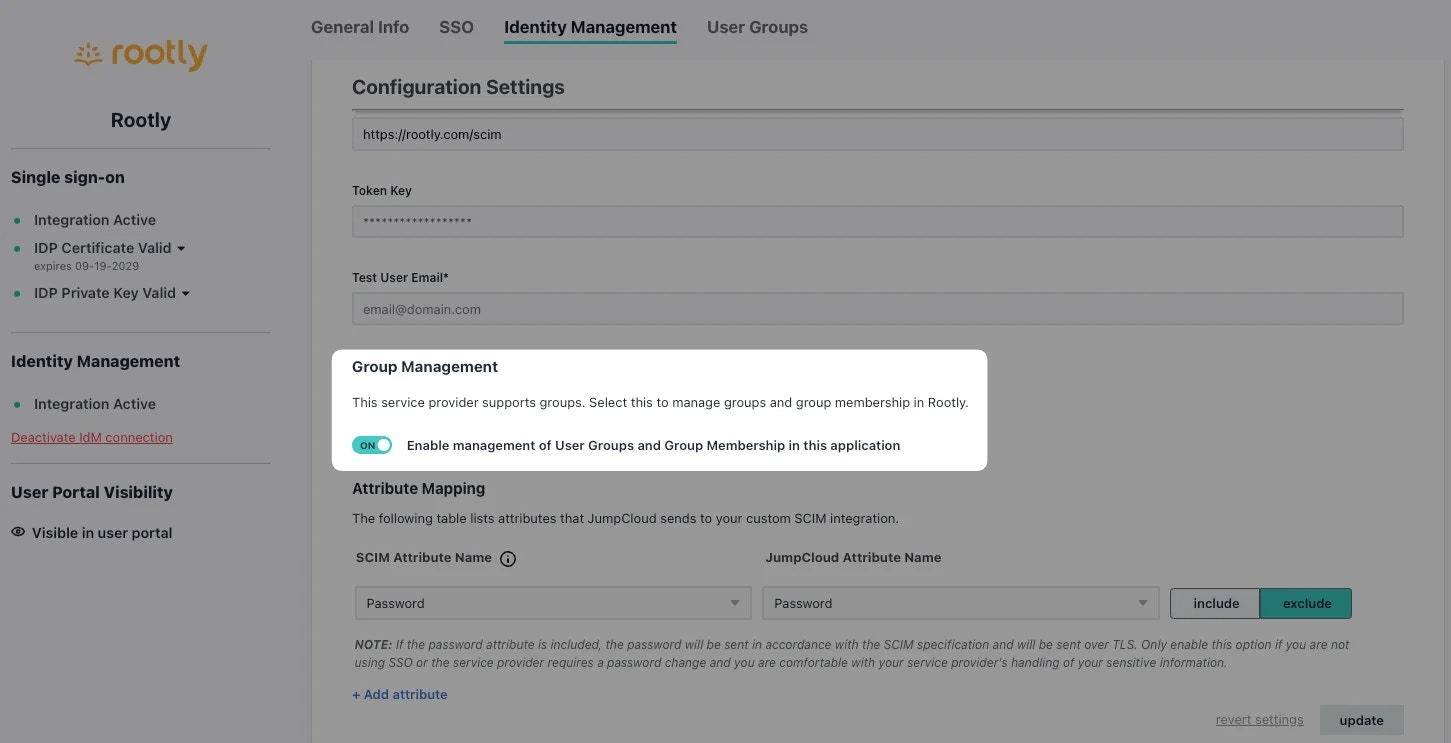Screen dimensions: 1451x743
Task: Expand the IDP Private Key Valid caret
Action: pyautogui.click(x=186, y=293)
